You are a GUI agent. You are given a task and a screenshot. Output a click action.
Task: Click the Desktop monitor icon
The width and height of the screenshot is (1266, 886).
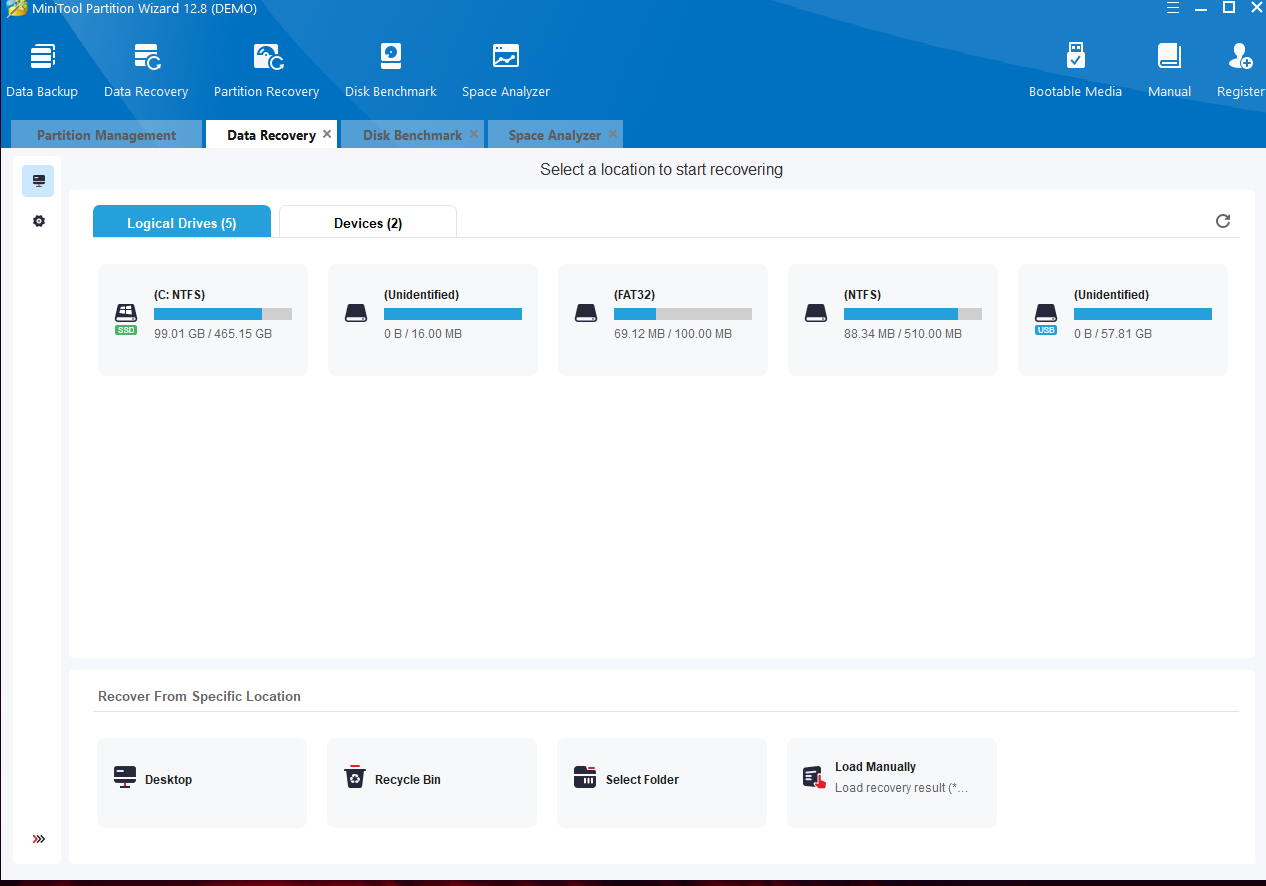point(125,777)
